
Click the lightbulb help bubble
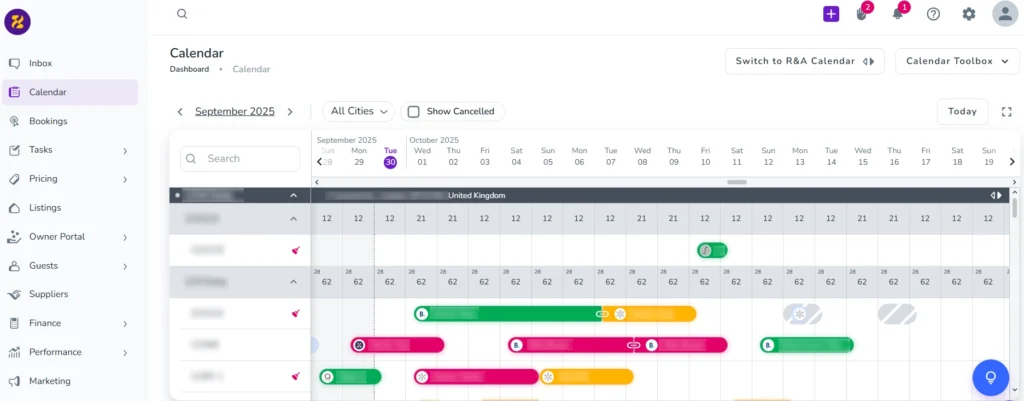coord(990,377)
